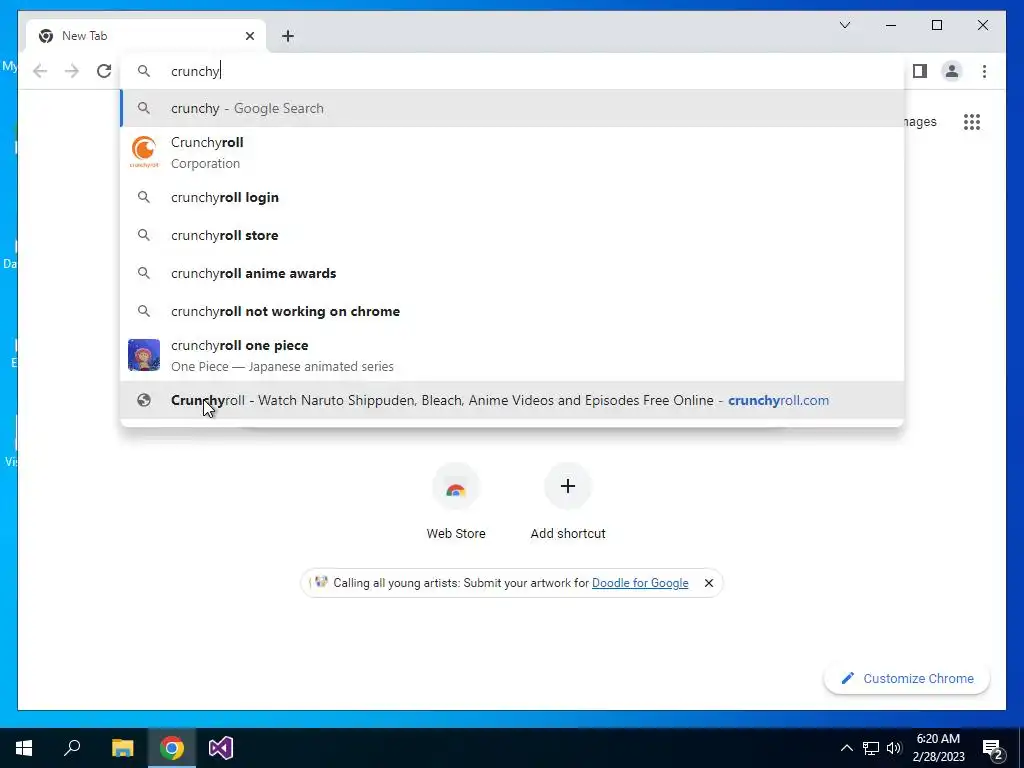Click the address bar containing crunchy
1024x768 pixels.
point(513,71)
